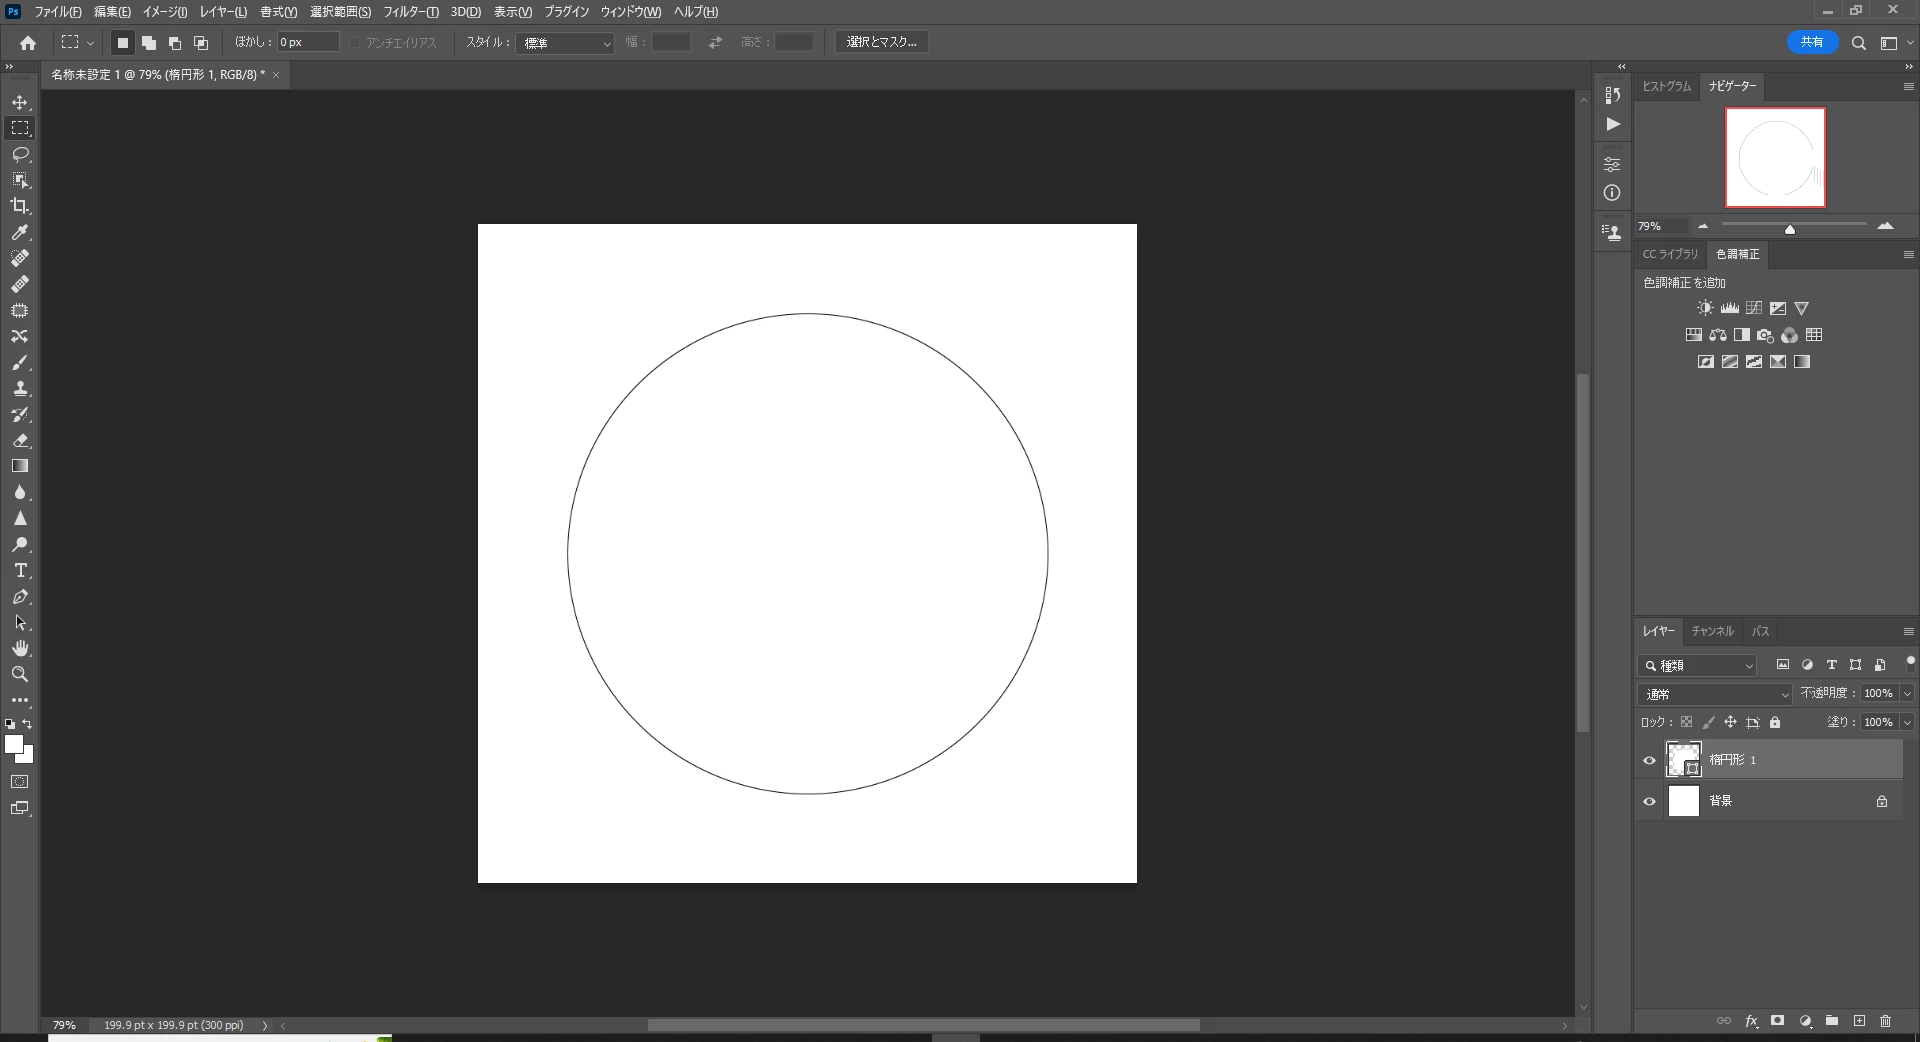Create a new layer
The width and height of the screenshot is (1920, 1042).
tap(1859, 1021)
